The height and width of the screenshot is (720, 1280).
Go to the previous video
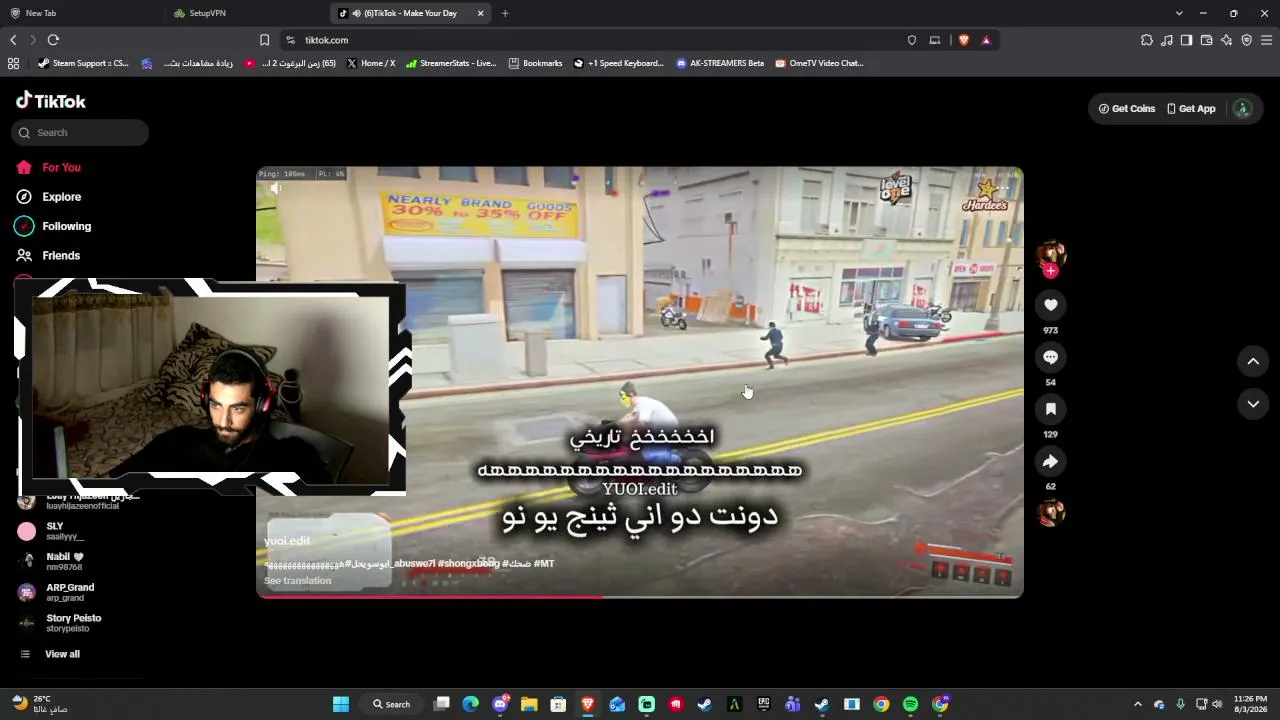(x=1253, y=361)
